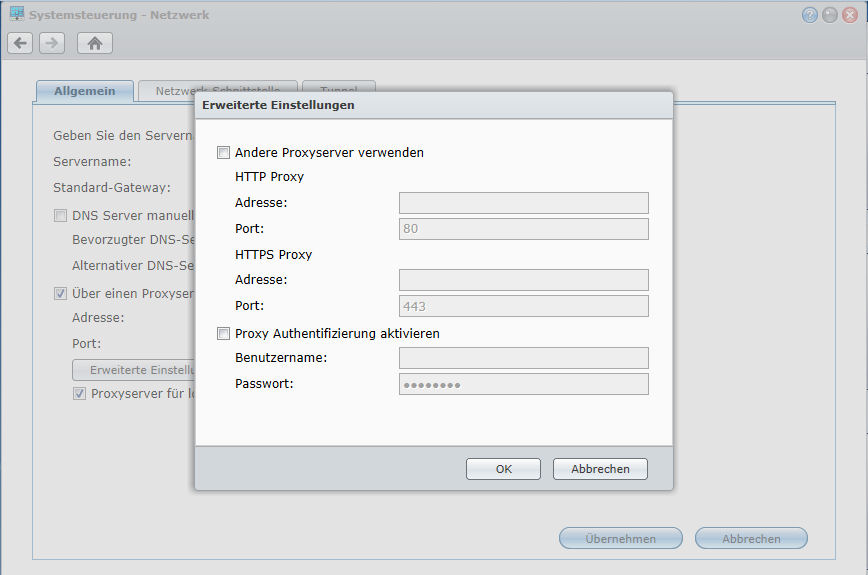Screen dimensions: 868x575
Task: Click the Passwort input field
Action: coord(523,384)
